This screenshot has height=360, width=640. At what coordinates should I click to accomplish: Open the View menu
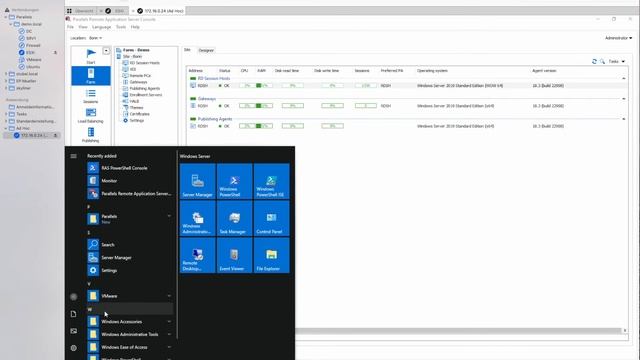83,27
